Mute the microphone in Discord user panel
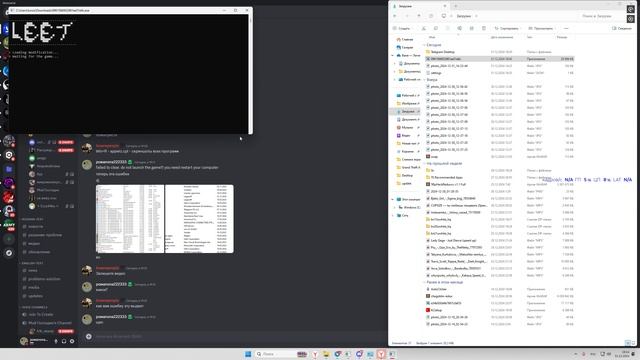 [x=56, y=341]
